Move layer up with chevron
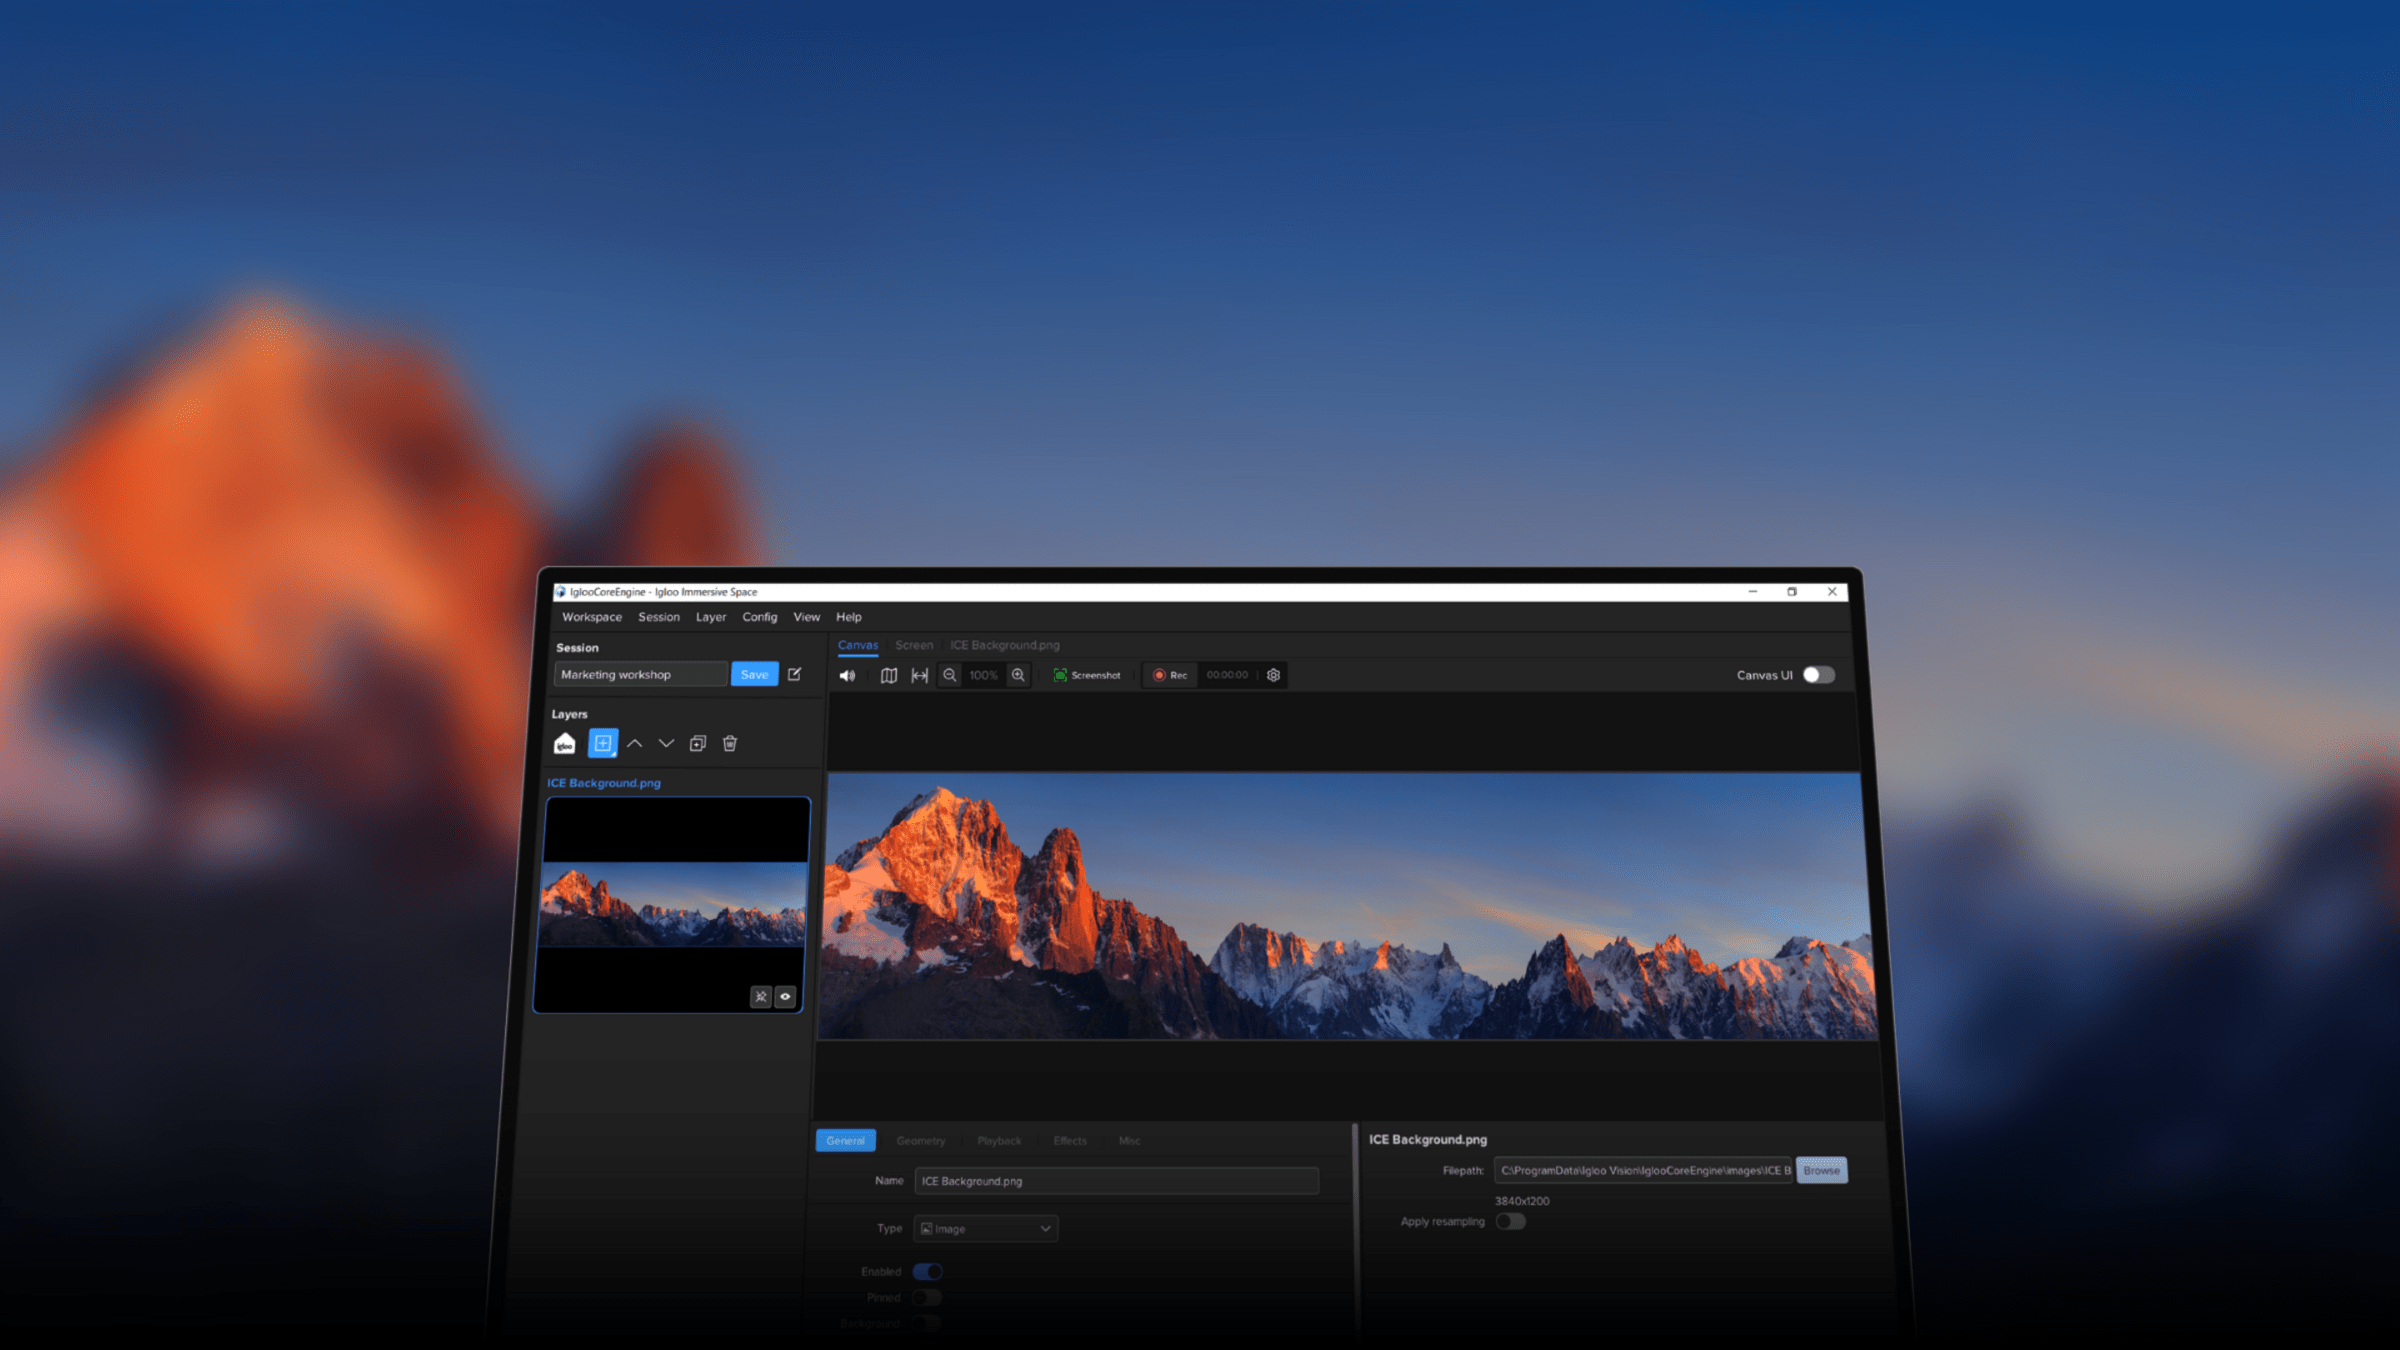Screen dimensions: 2400x1350 click(634, 743)
